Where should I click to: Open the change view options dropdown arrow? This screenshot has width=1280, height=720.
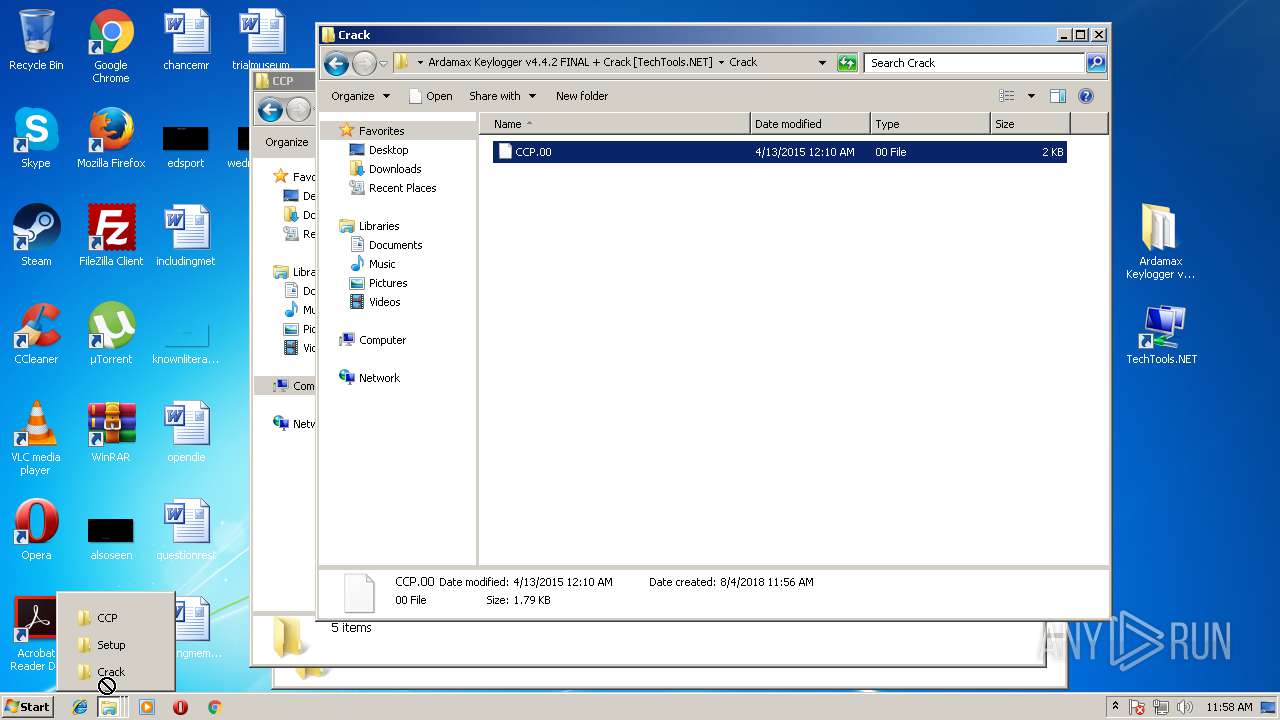[x=1031, y=96]
